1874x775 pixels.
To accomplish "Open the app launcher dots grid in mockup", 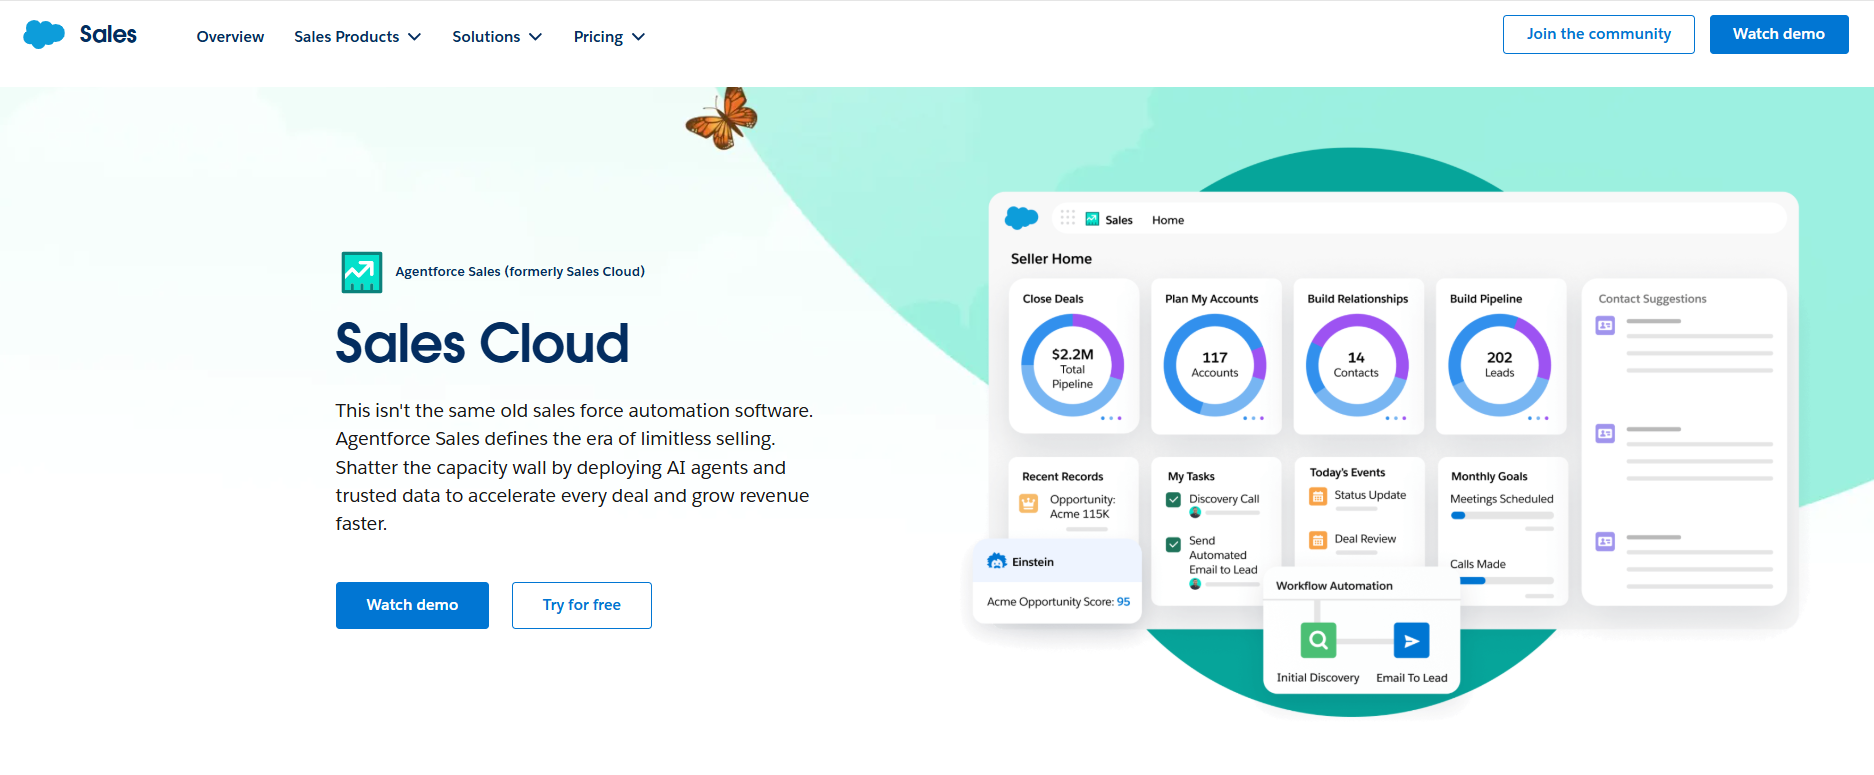I will (x=1068, y=218).
